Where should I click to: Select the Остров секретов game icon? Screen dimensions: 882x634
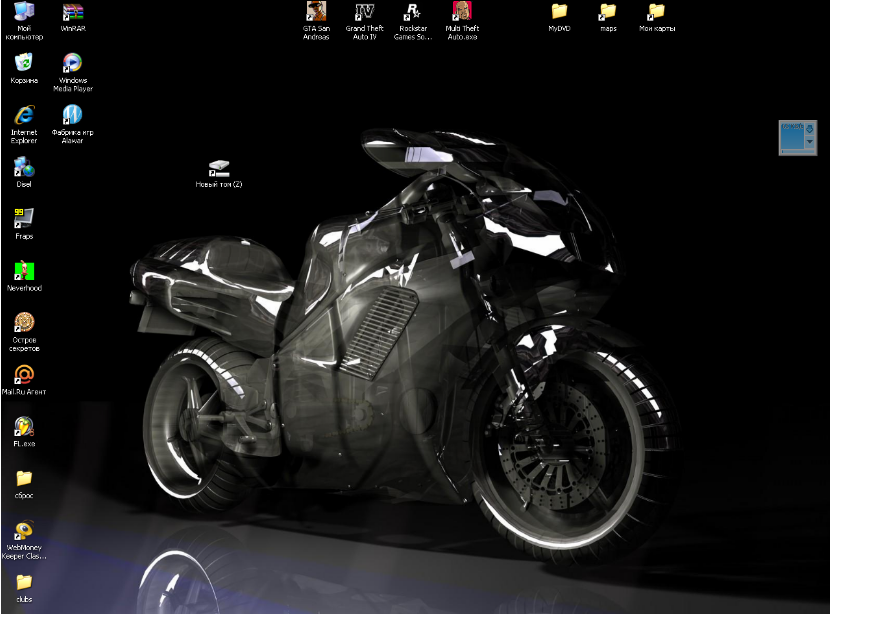(24, 322)
